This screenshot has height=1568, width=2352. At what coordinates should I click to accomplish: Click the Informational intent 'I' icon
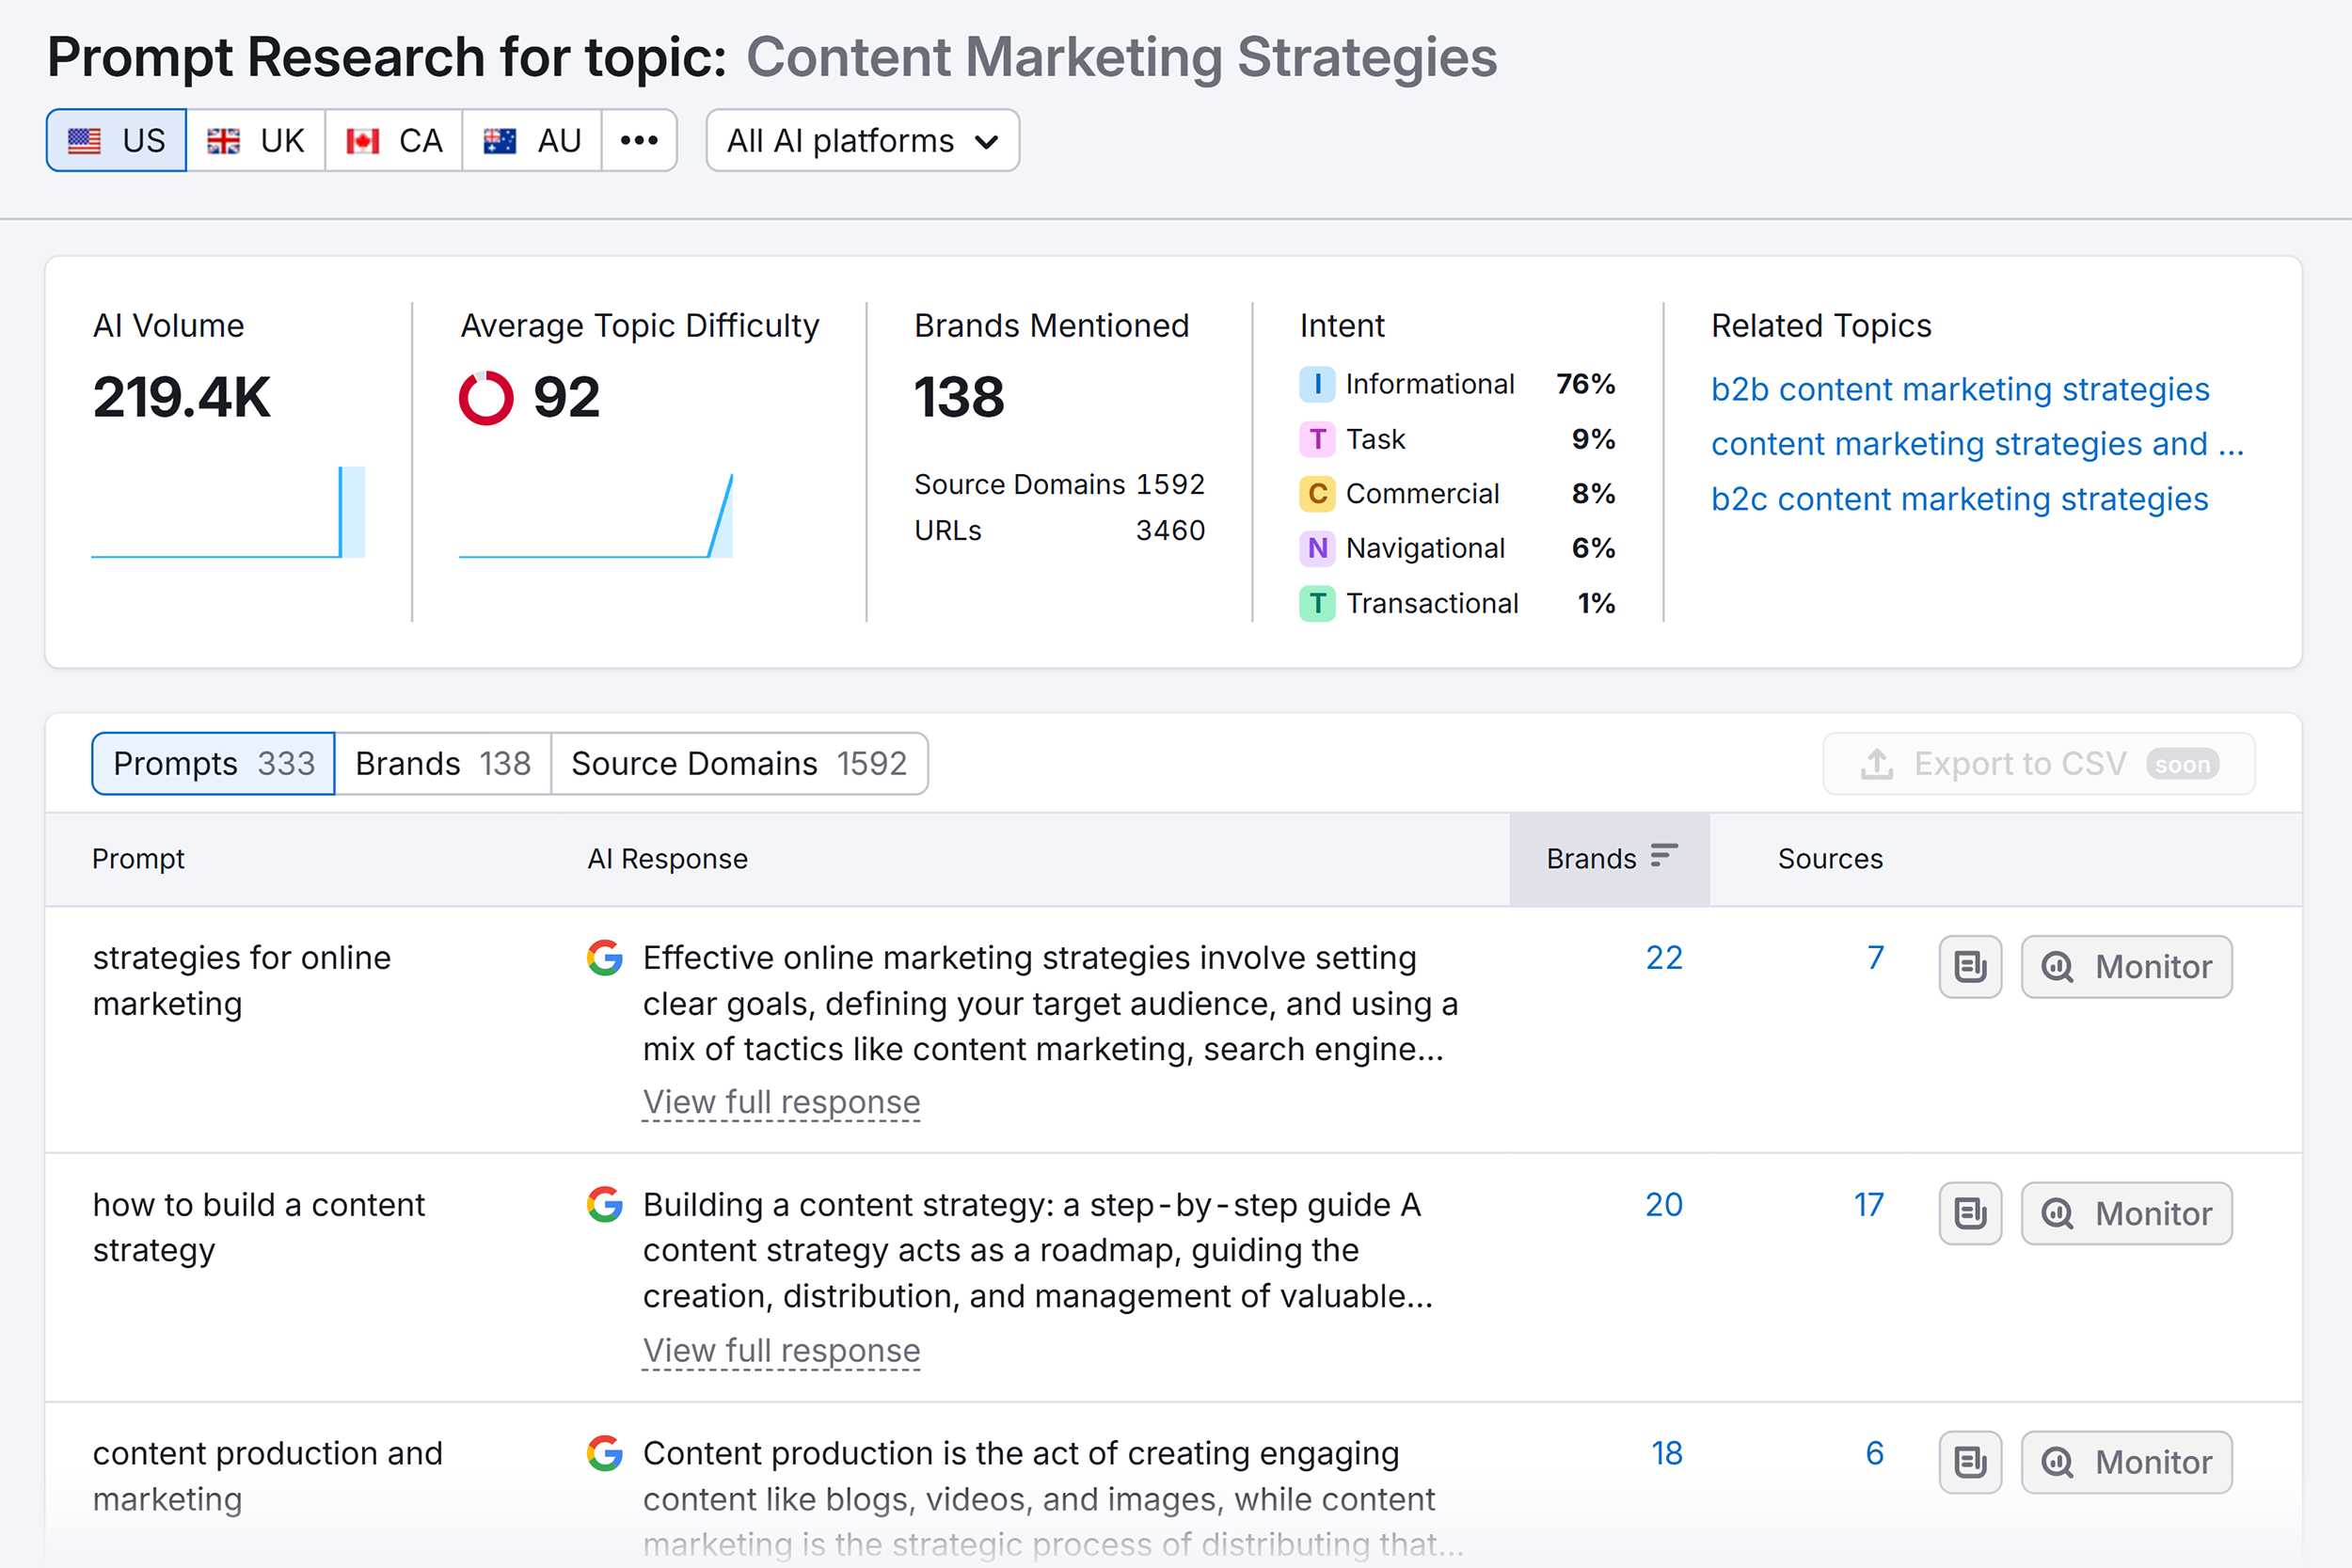[x=1317, y=383]
